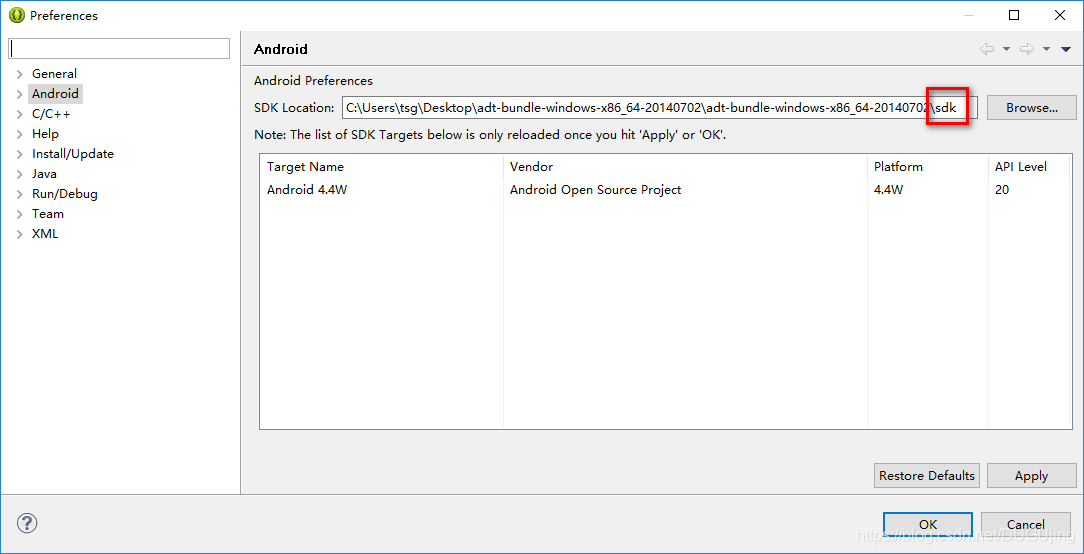Click the back navigation arrow icon
The height and width of the screenshot is (554, 1084).
pos(987,48)
